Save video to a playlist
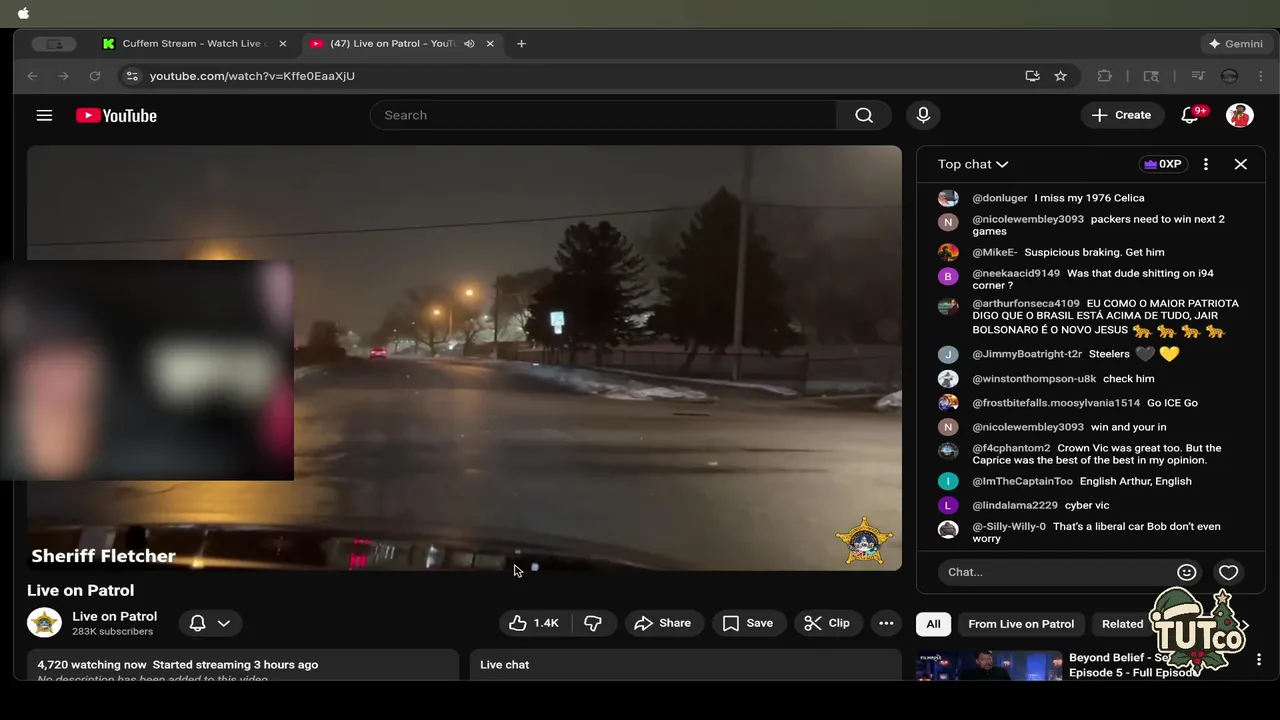1280x720 pixels. 748,623
